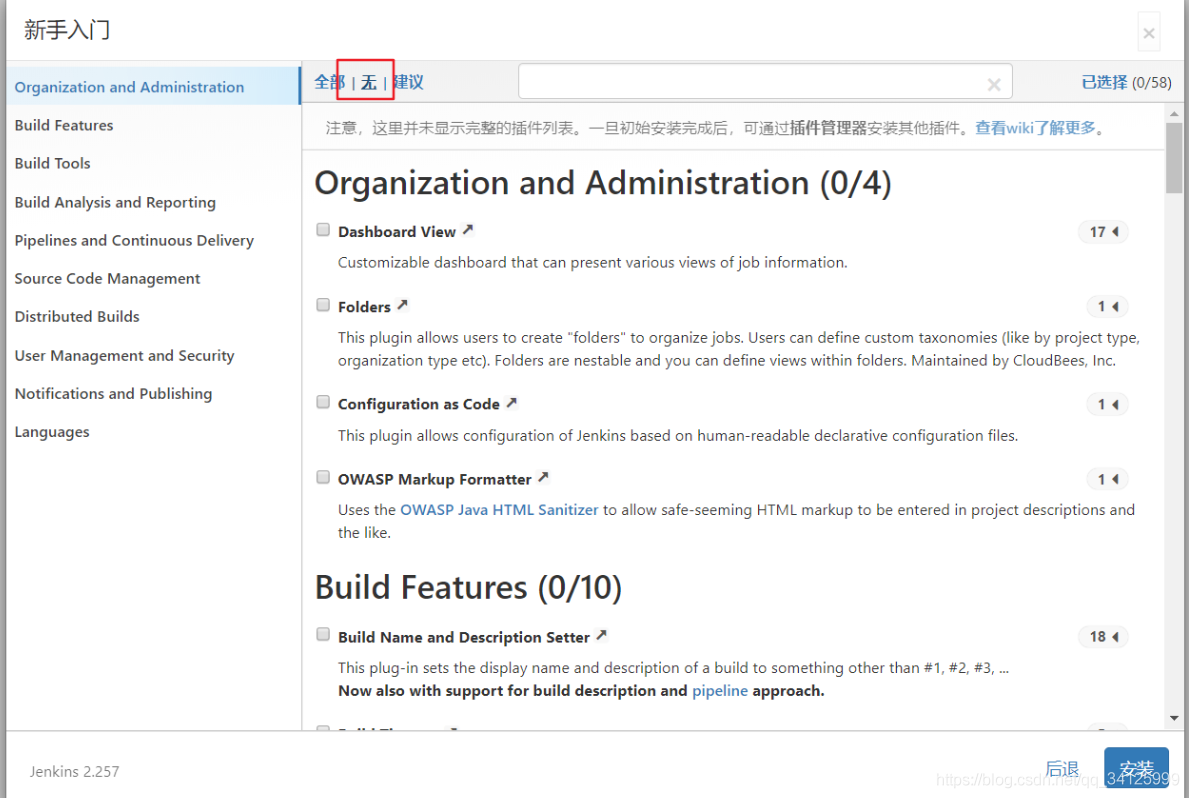
Task: Clear the plugin search field with X icon
Action: click(x=993, y=85)
